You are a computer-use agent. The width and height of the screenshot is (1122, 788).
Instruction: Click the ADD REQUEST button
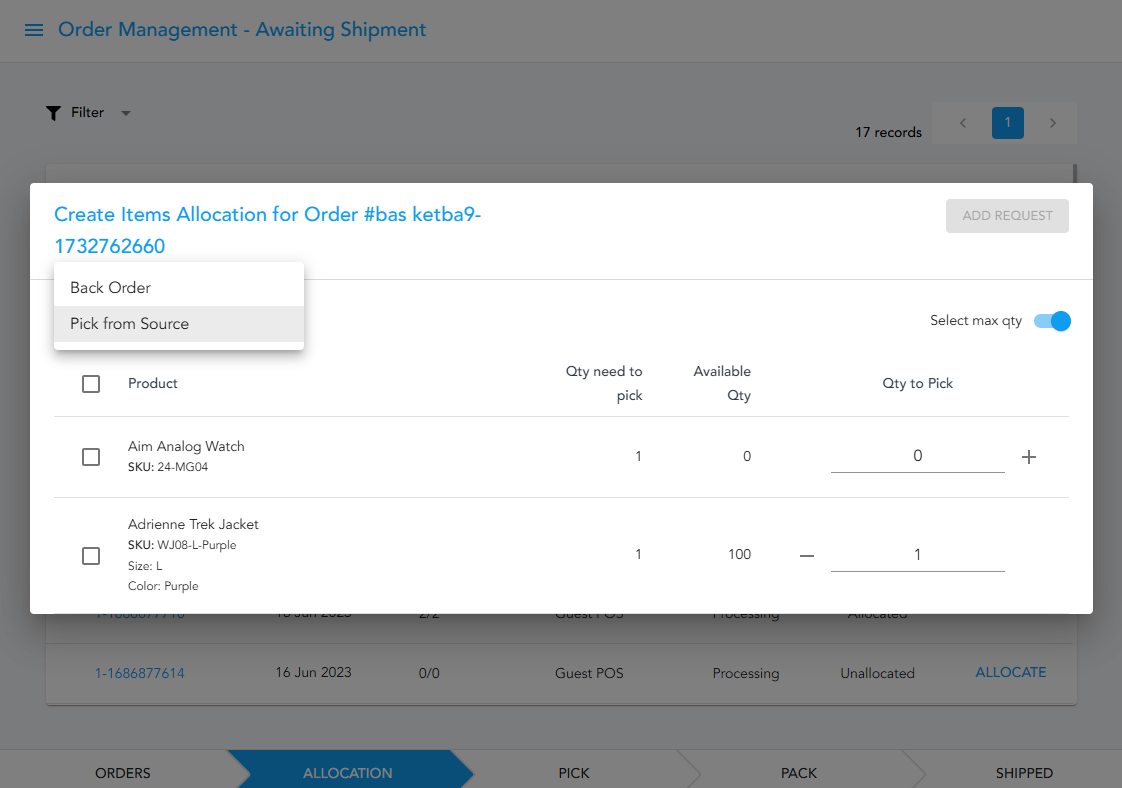(x=1007, y=216)
